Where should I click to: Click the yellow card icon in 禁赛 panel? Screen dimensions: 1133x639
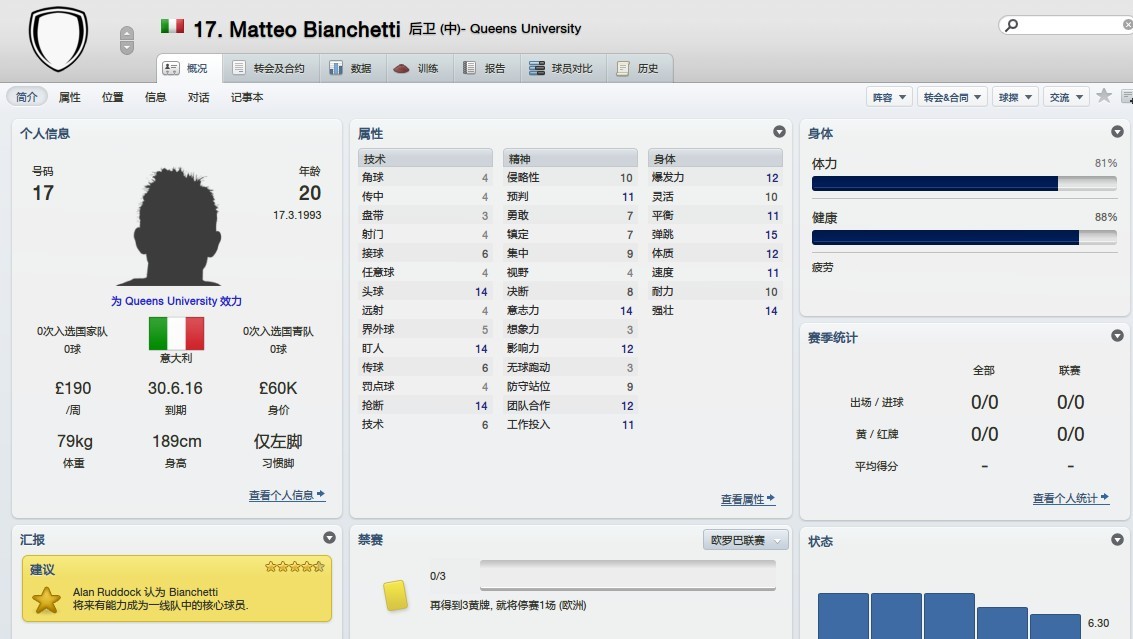395,595
